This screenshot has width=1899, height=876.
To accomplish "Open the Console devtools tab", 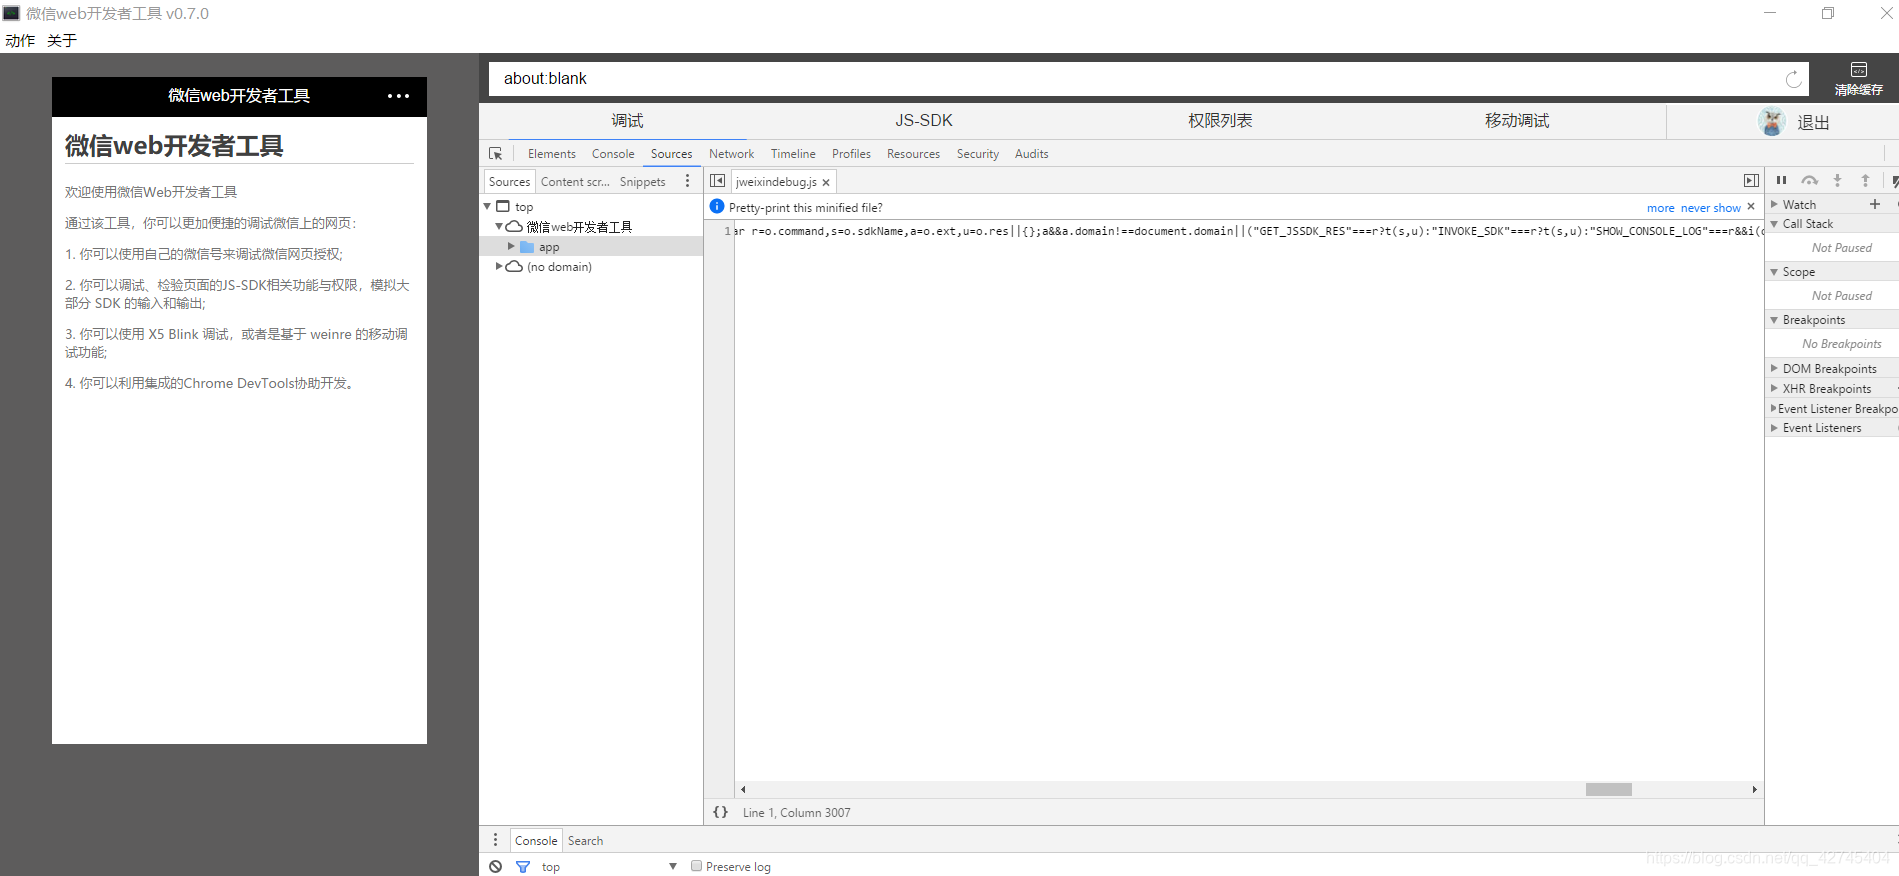I will (x=613, y=154).
